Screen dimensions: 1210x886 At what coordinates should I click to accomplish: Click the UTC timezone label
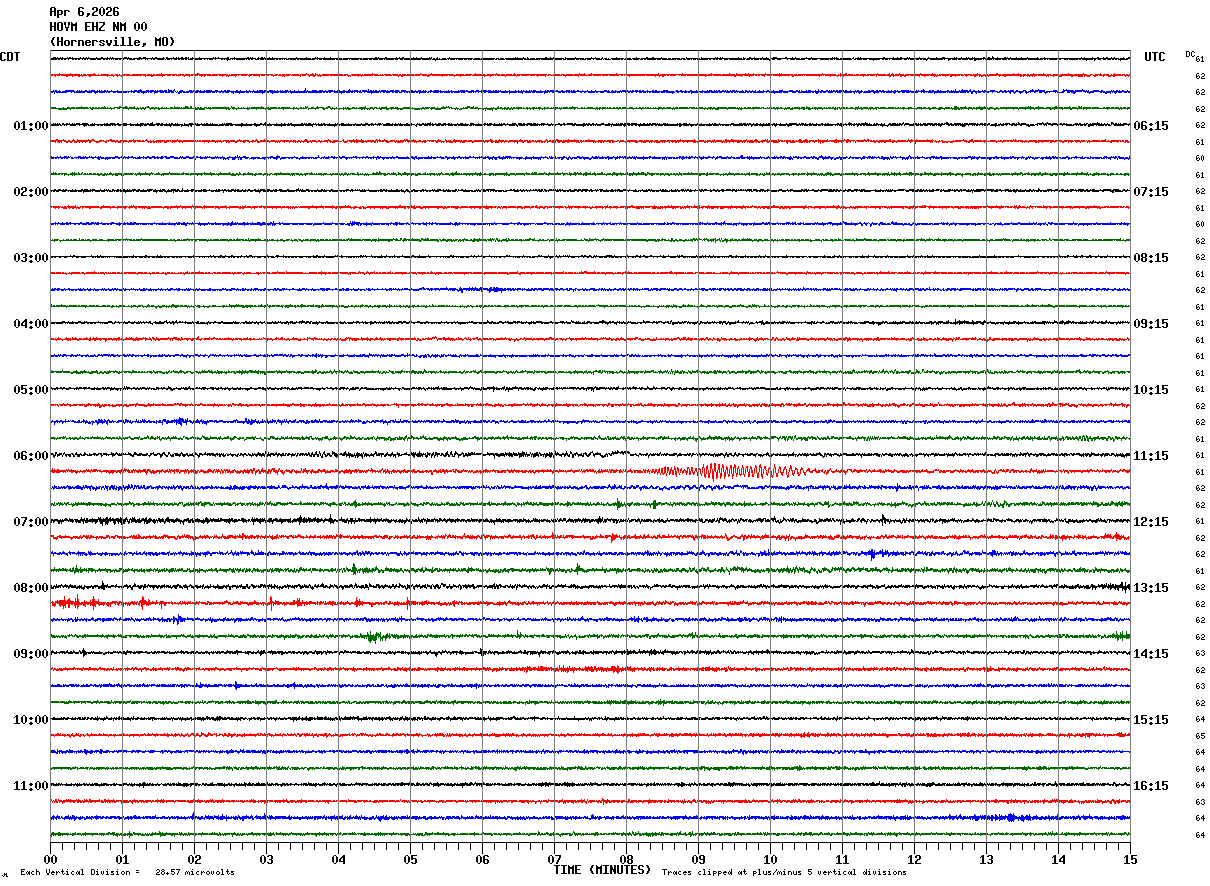click(1155, 57)
